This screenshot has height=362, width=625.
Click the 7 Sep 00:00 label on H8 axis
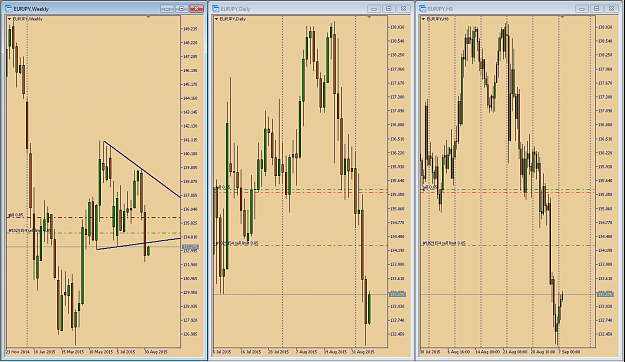tap(569, 352)
